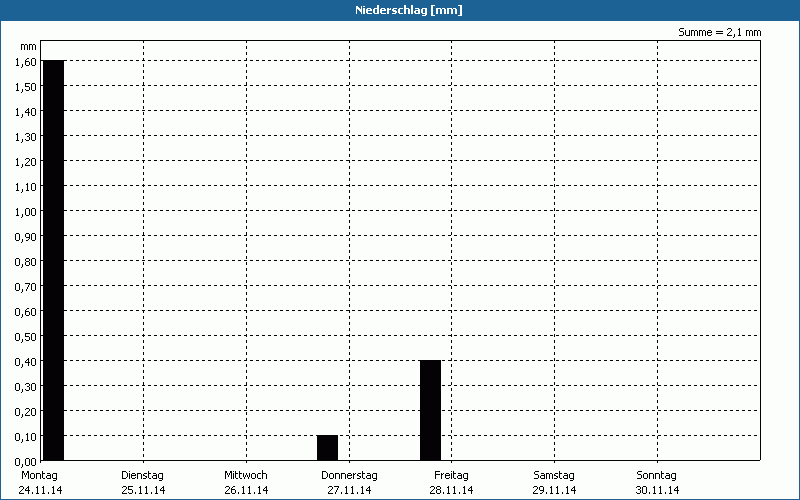This screenshot has height=500, width=800.
Task: Select the Montag 1,60 mm bar
Action: pos(54,260)
